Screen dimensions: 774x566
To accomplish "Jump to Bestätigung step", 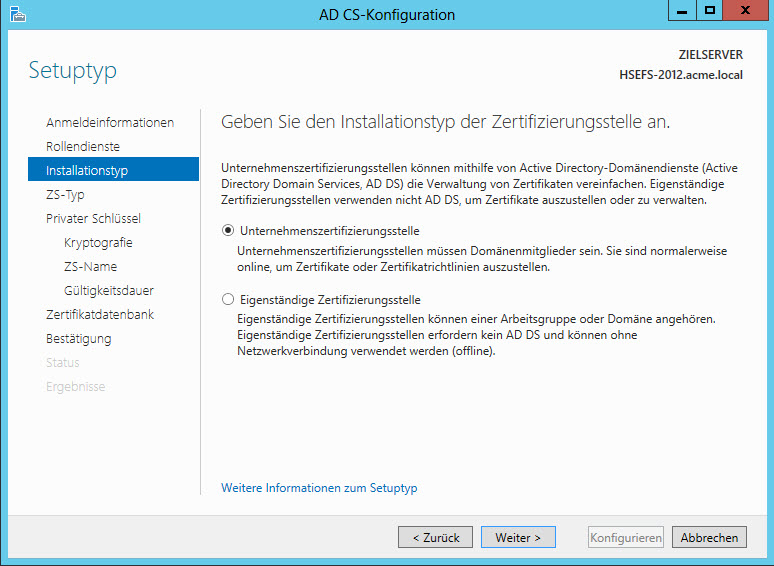I will (78, 339).
